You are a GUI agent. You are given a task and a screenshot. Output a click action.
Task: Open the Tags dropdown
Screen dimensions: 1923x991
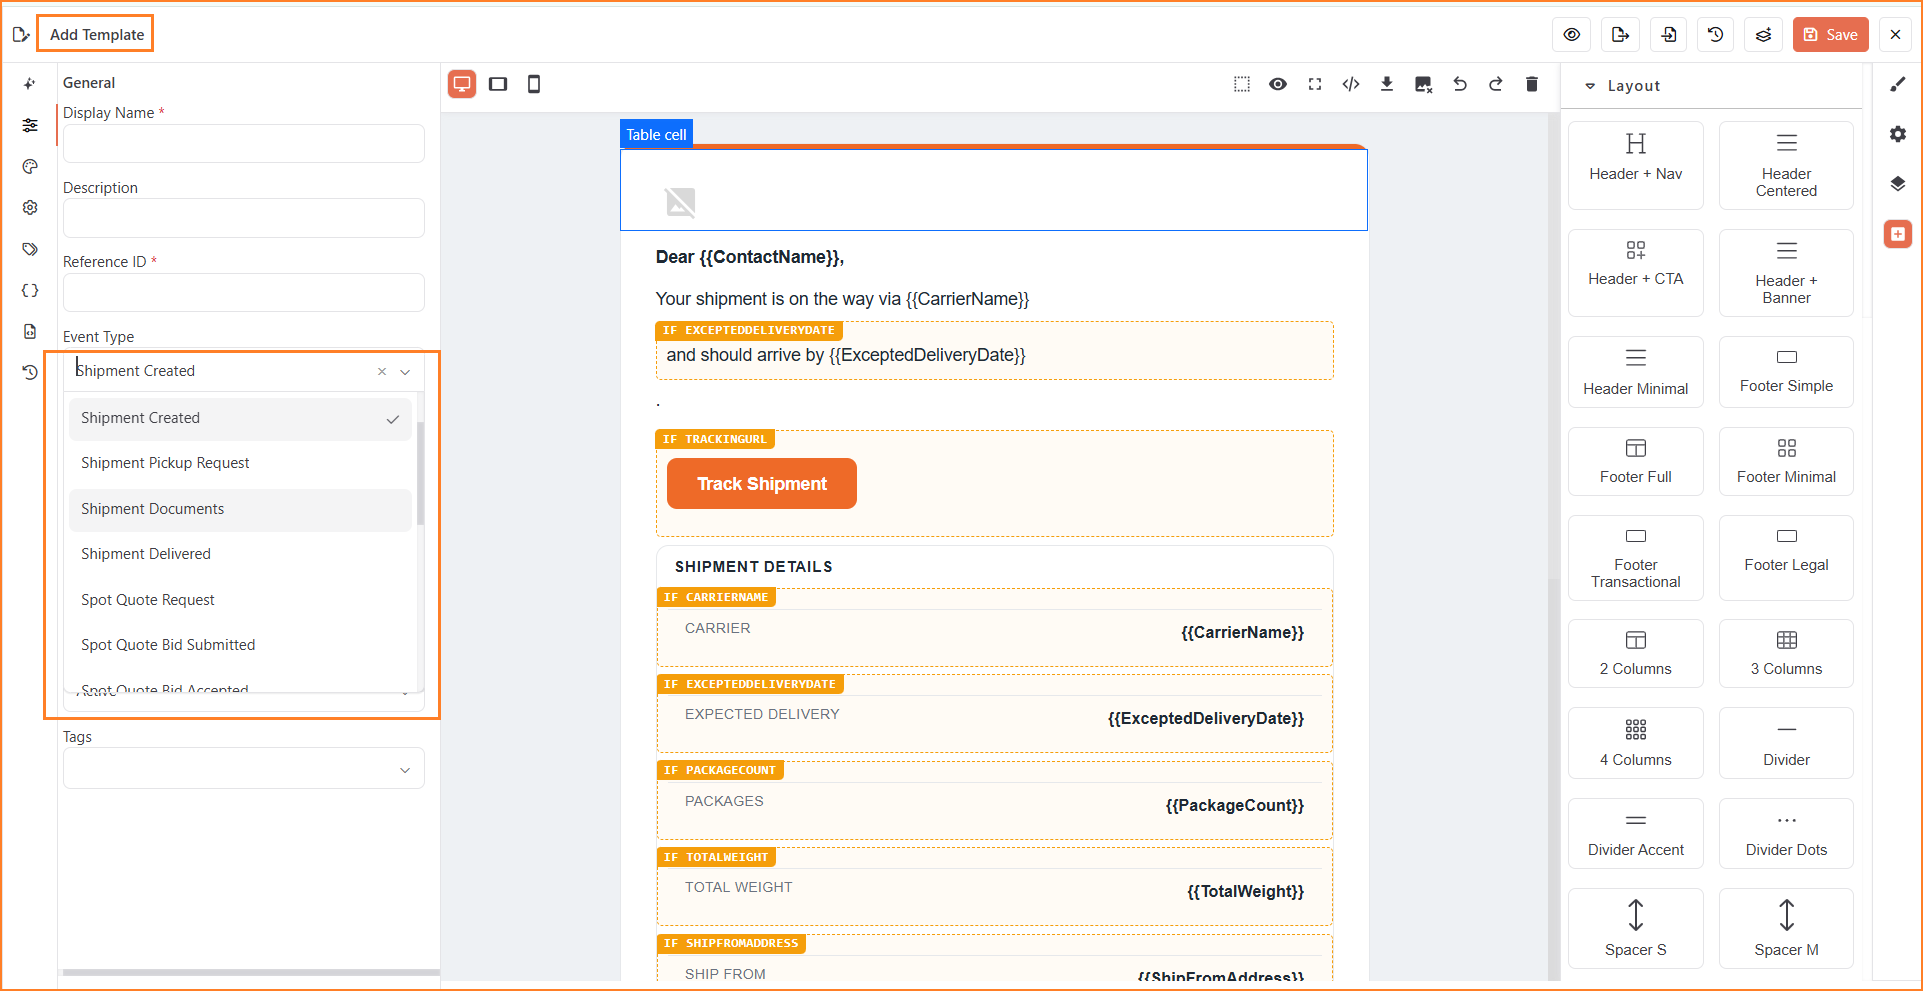coord(244,769)
